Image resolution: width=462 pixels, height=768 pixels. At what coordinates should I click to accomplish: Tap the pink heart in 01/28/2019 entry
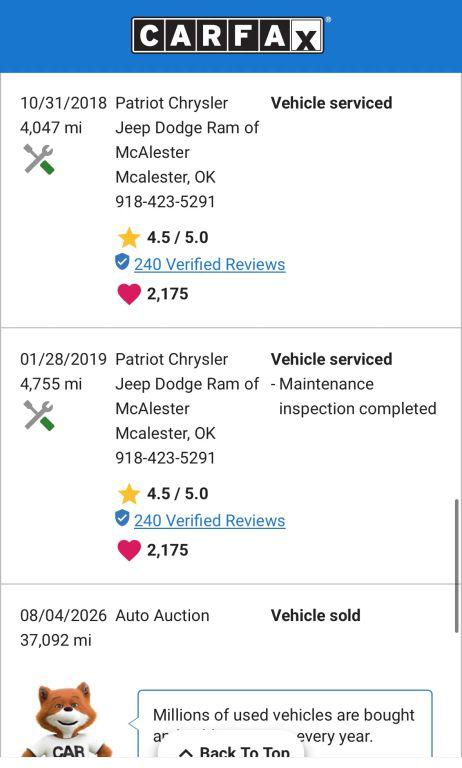[x=129, y=550]
